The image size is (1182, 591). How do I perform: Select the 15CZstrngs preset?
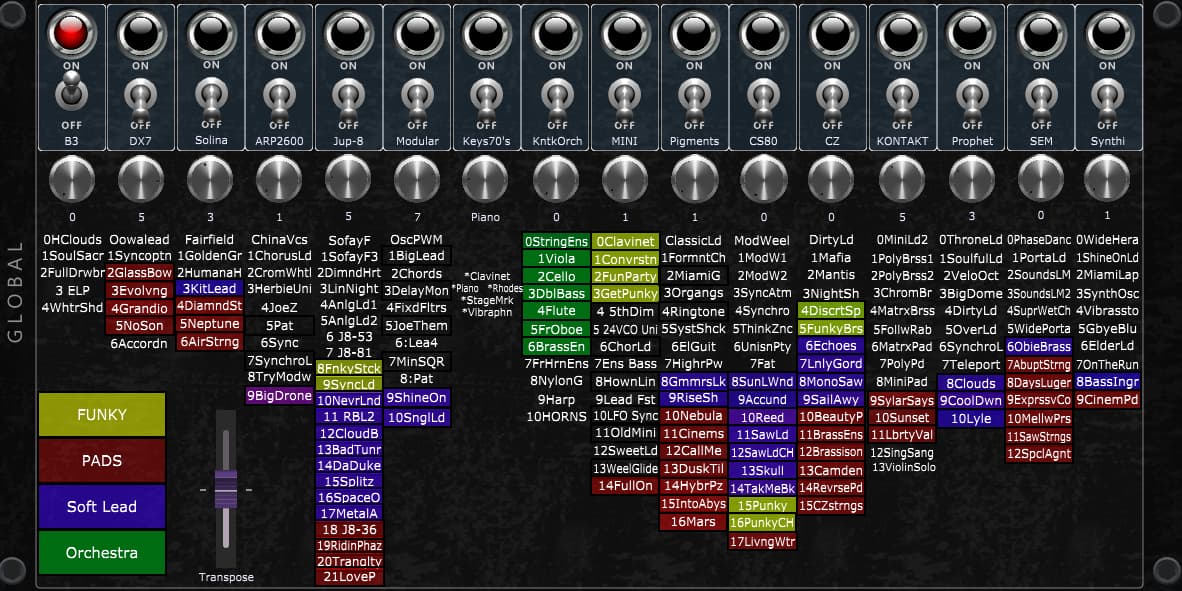[x=831, y=506]
